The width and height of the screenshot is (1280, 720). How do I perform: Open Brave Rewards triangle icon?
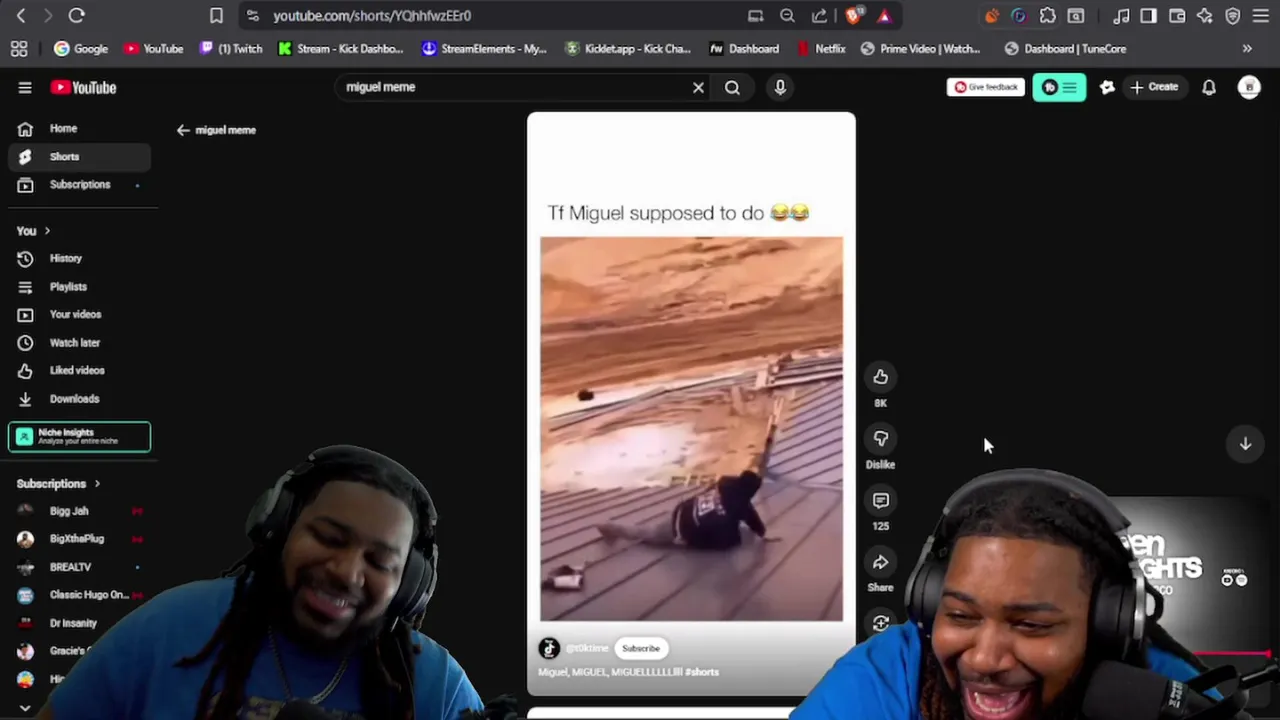click(884, 15)
